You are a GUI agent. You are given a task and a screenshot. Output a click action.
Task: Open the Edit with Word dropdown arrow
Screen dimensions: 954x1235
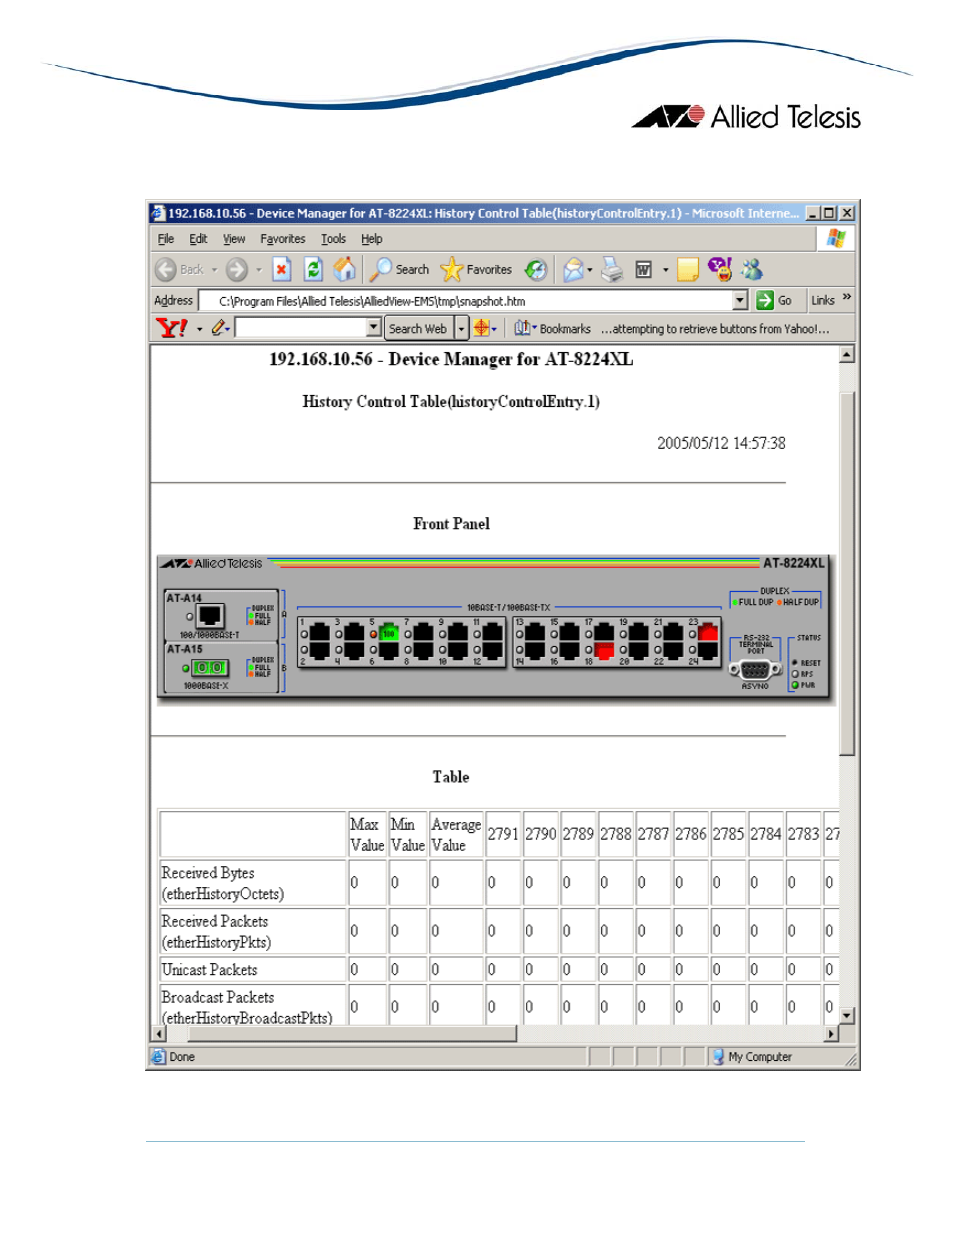coord(665,270)
